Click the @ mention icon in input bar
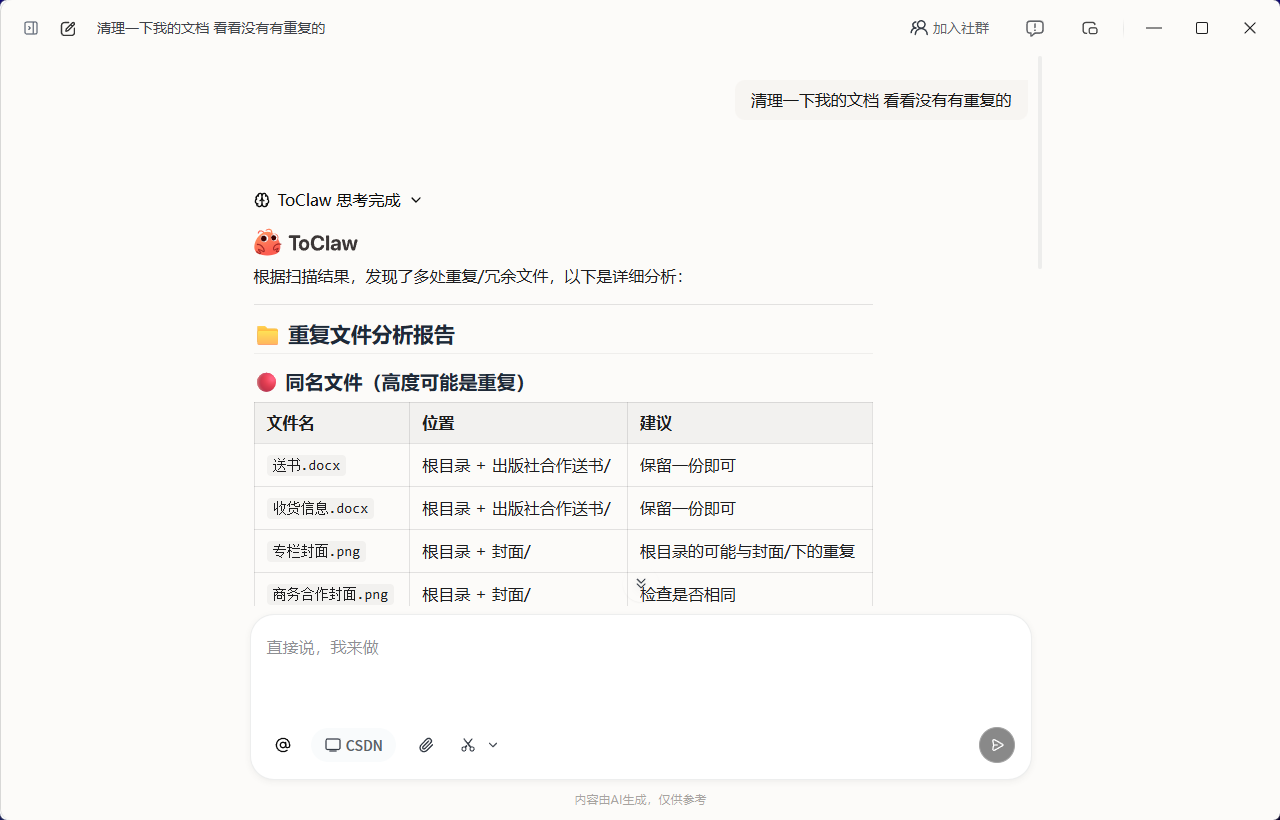This screenshot has width=1280, height=820. pos(282,745)
